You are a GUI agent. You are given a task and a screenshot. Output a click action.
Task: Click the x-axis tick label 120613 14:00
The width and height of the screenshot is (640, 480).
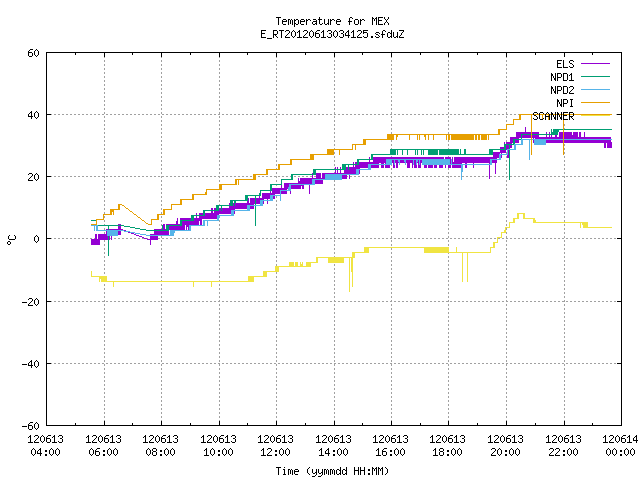[x=333, y=446]
